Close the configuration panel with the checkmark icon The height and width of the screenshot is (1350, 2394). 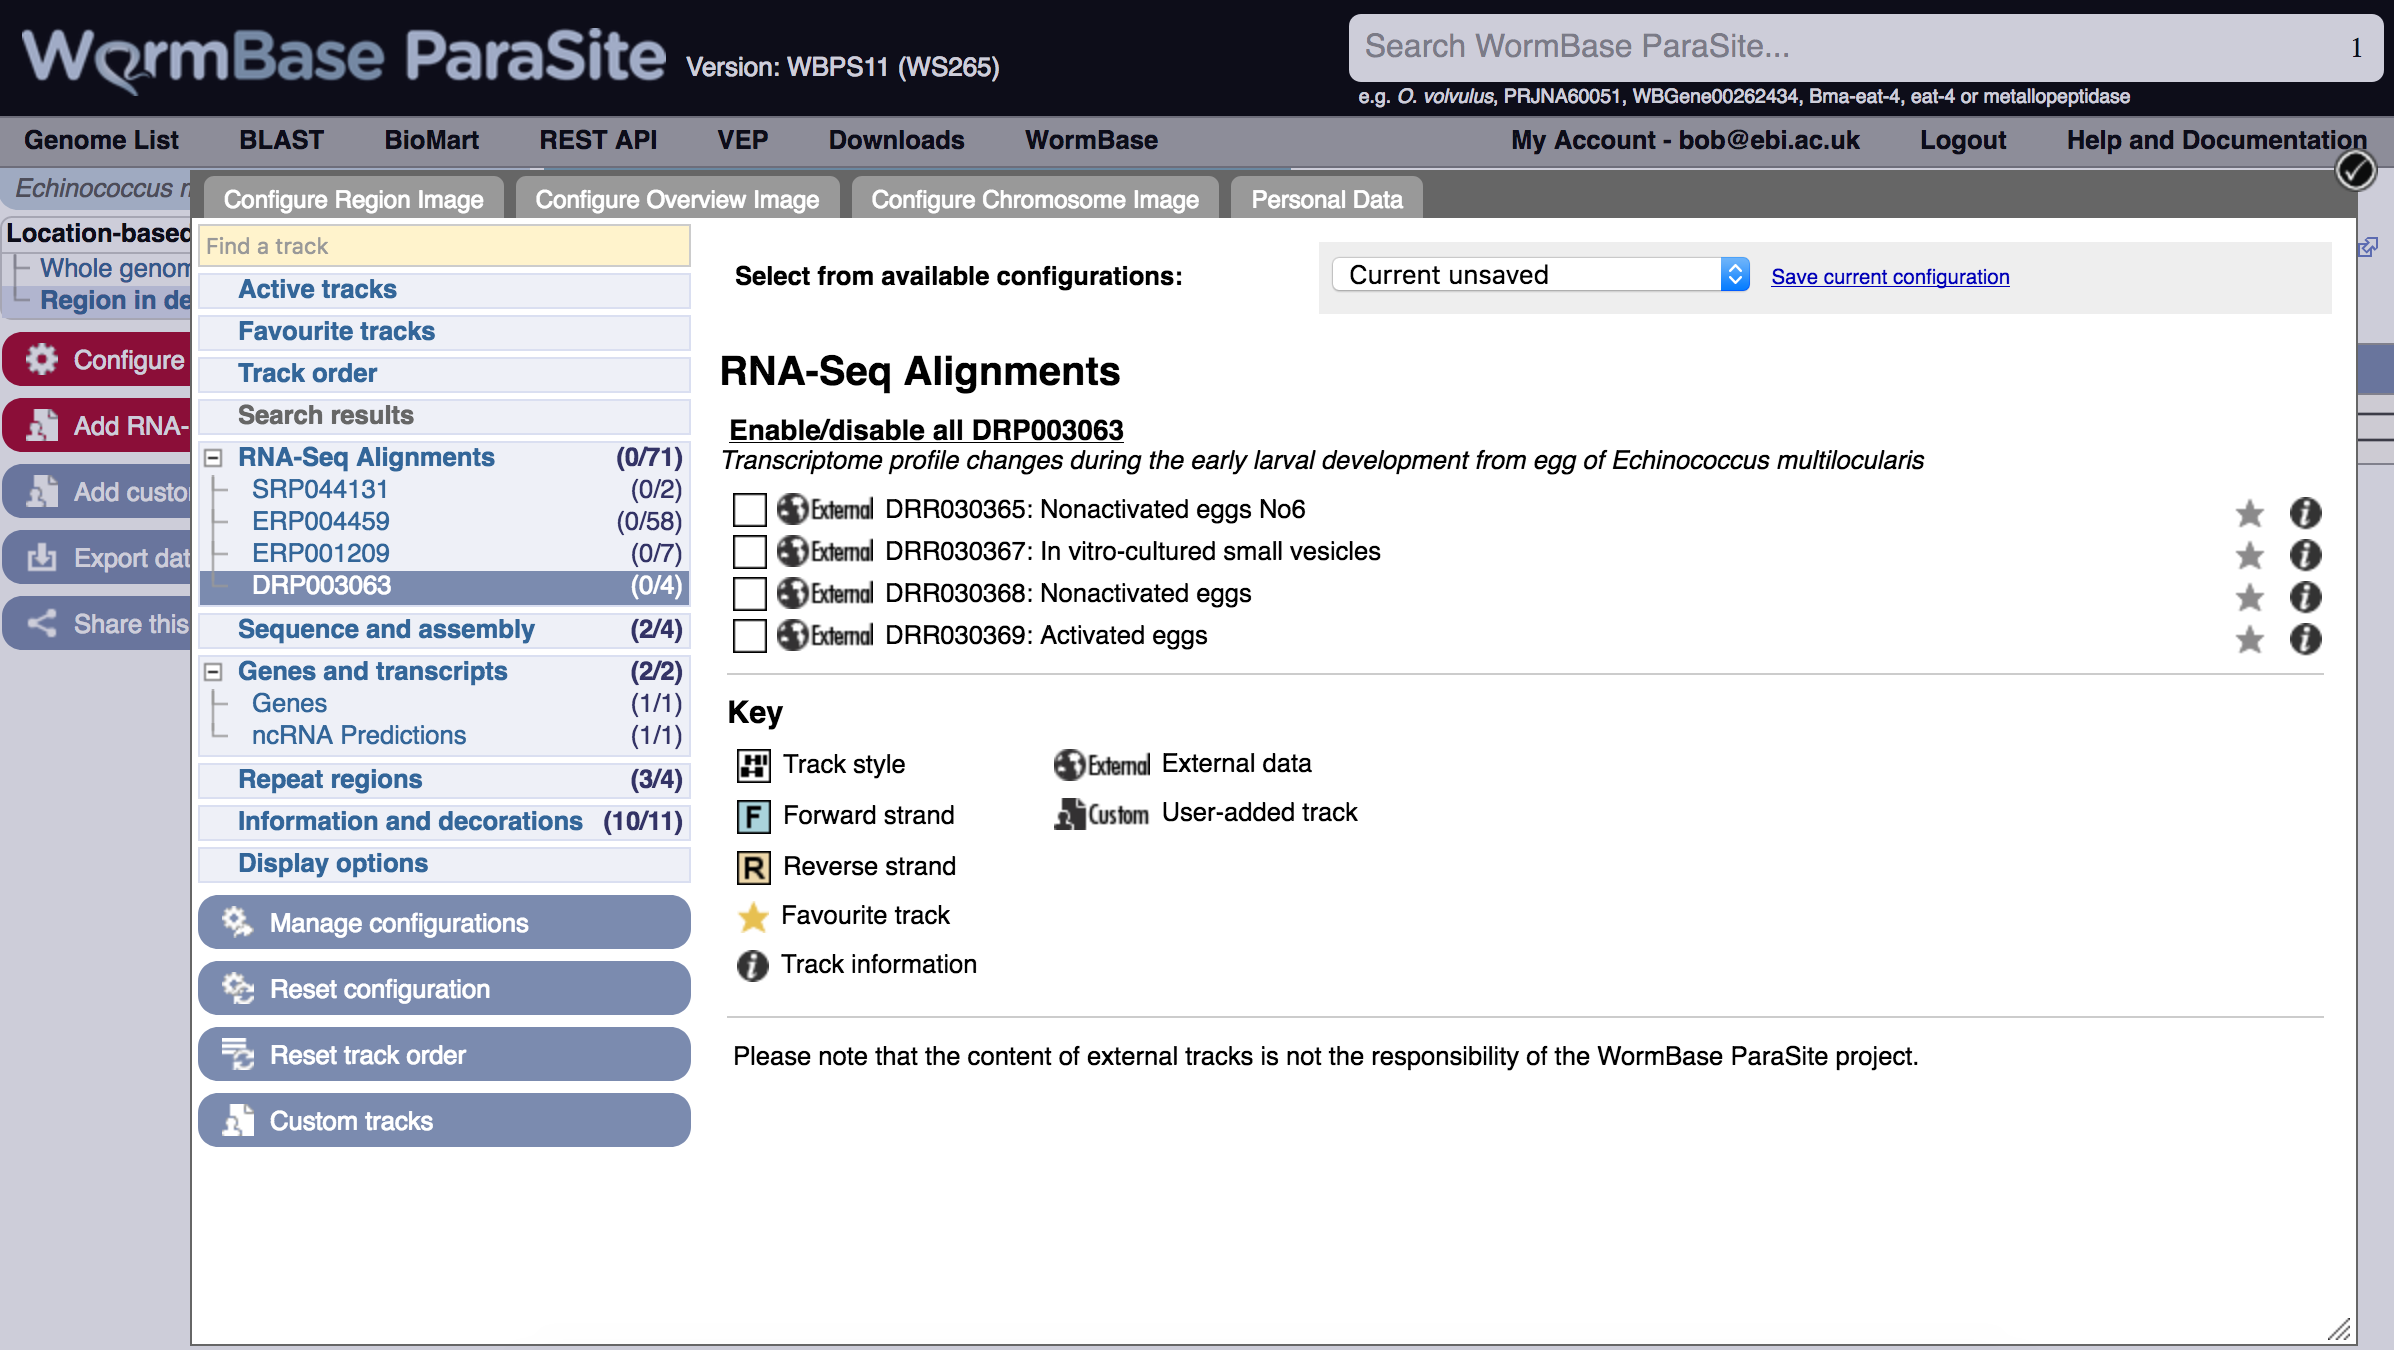click(x=2355, y=170)
